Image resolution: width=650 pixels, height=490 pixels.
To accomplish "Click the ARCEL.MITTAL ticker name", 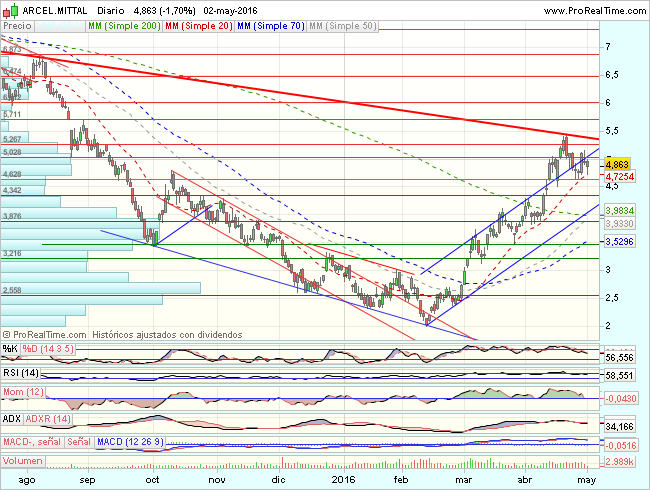I will tap(55, 11).
